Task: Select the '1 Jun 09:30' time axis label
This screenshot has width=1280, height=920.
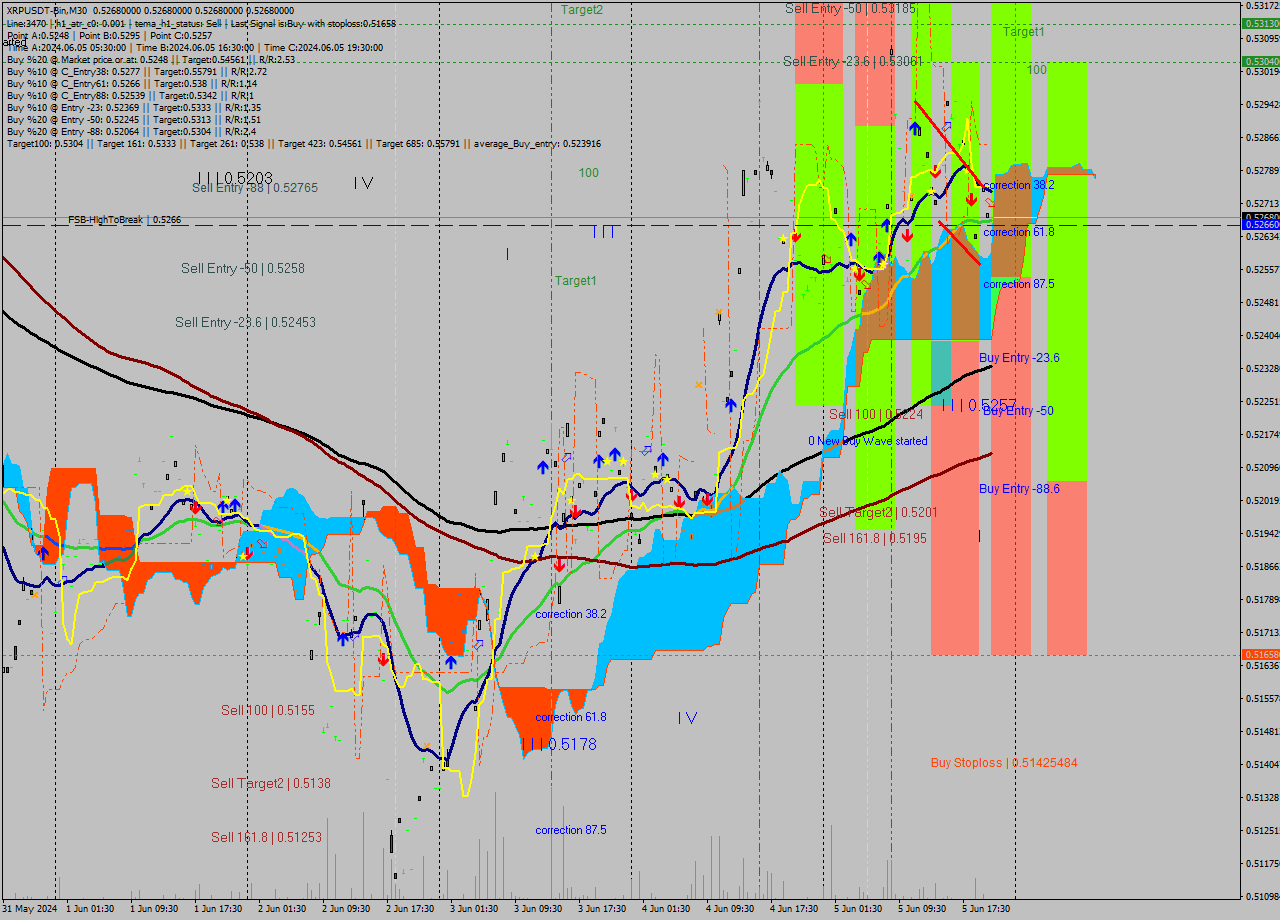Action: 153,909
